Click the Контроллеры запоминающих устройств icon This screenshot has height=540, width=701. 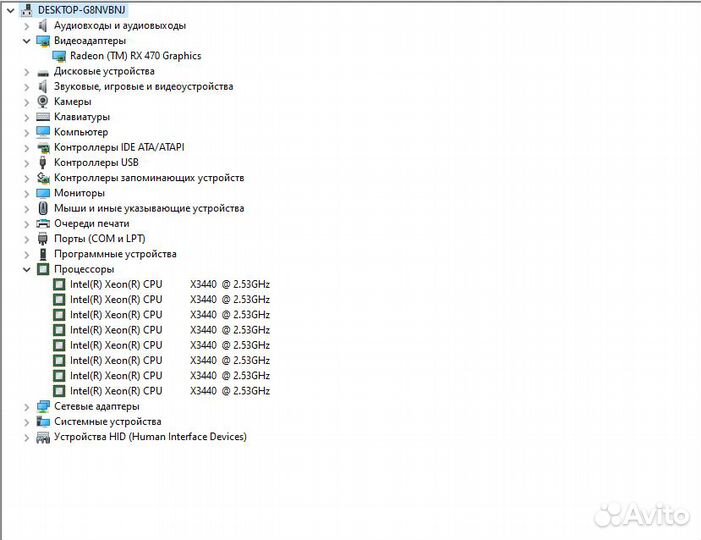point(43,178)
